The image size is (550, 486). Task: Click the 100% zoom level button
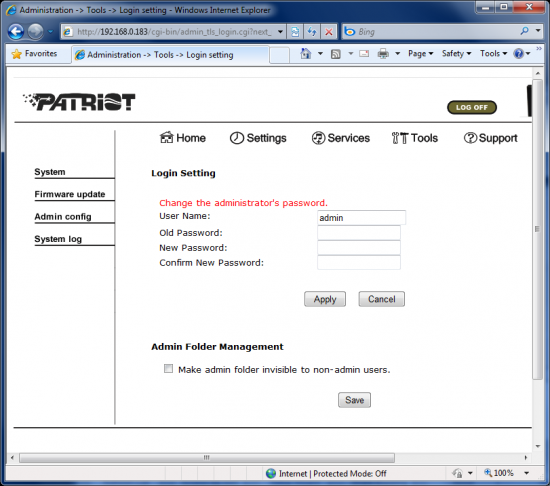pyautogui.click(x=499, y=473)
